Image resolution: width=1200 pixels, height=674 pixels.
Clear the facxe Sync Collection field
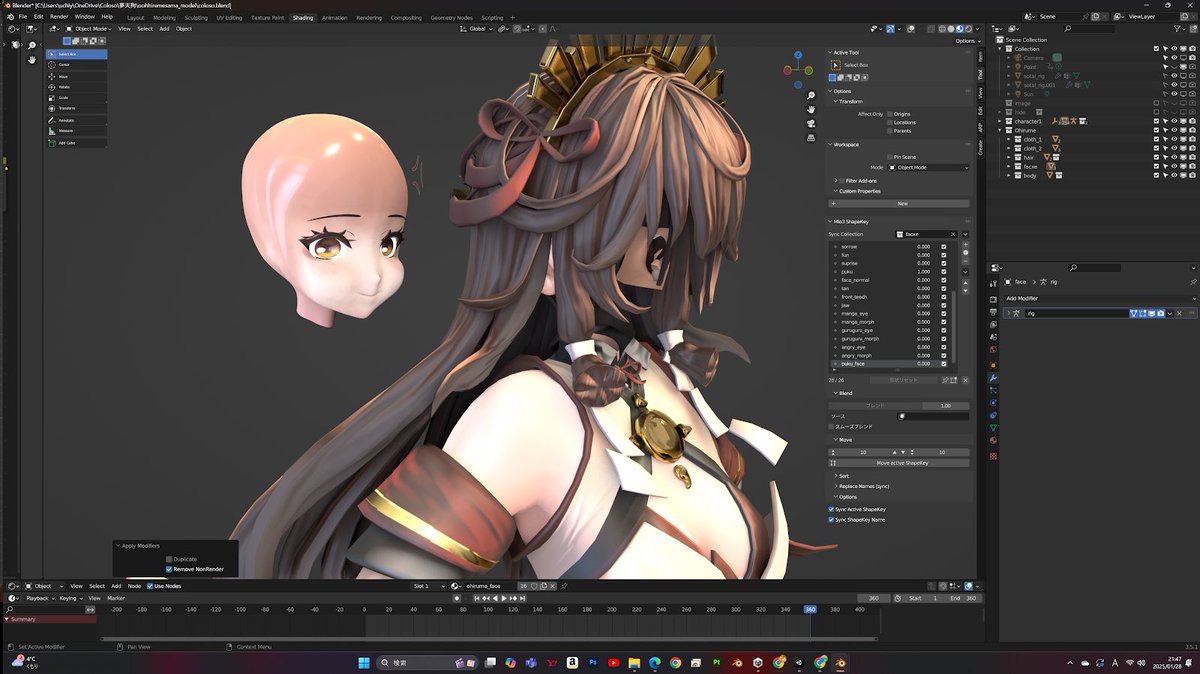(x=952, y=234)
